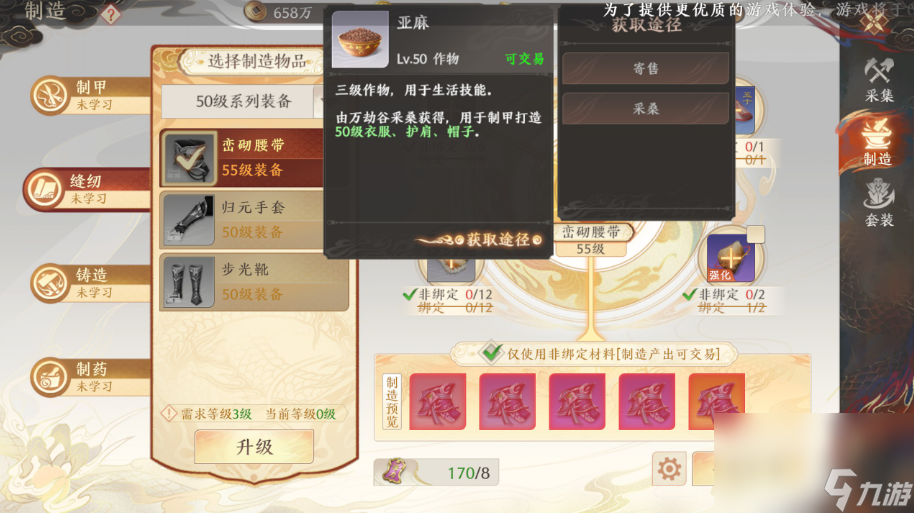Select the 套装 set icon

(878, 203)
